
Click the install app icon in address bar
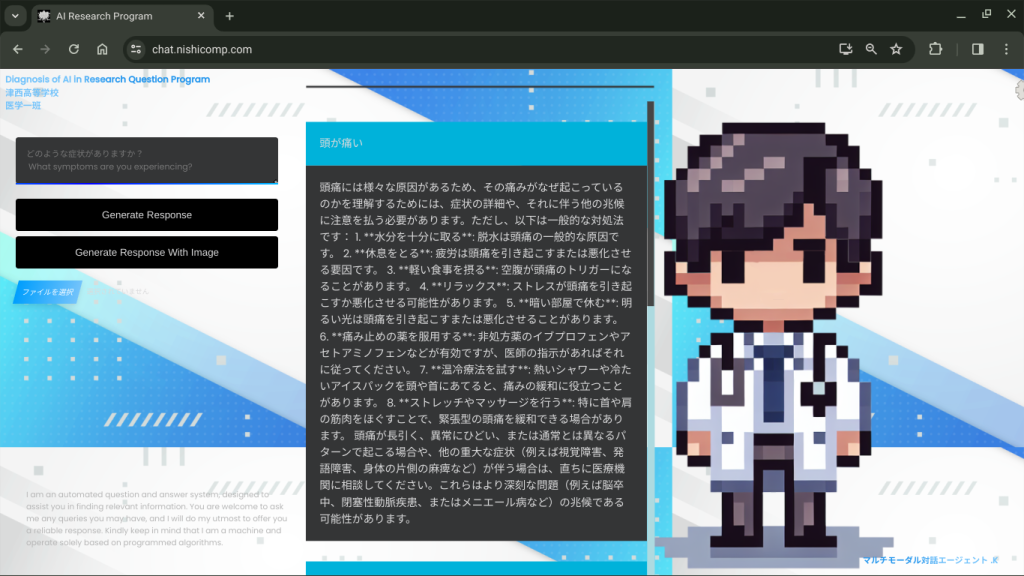846,49
